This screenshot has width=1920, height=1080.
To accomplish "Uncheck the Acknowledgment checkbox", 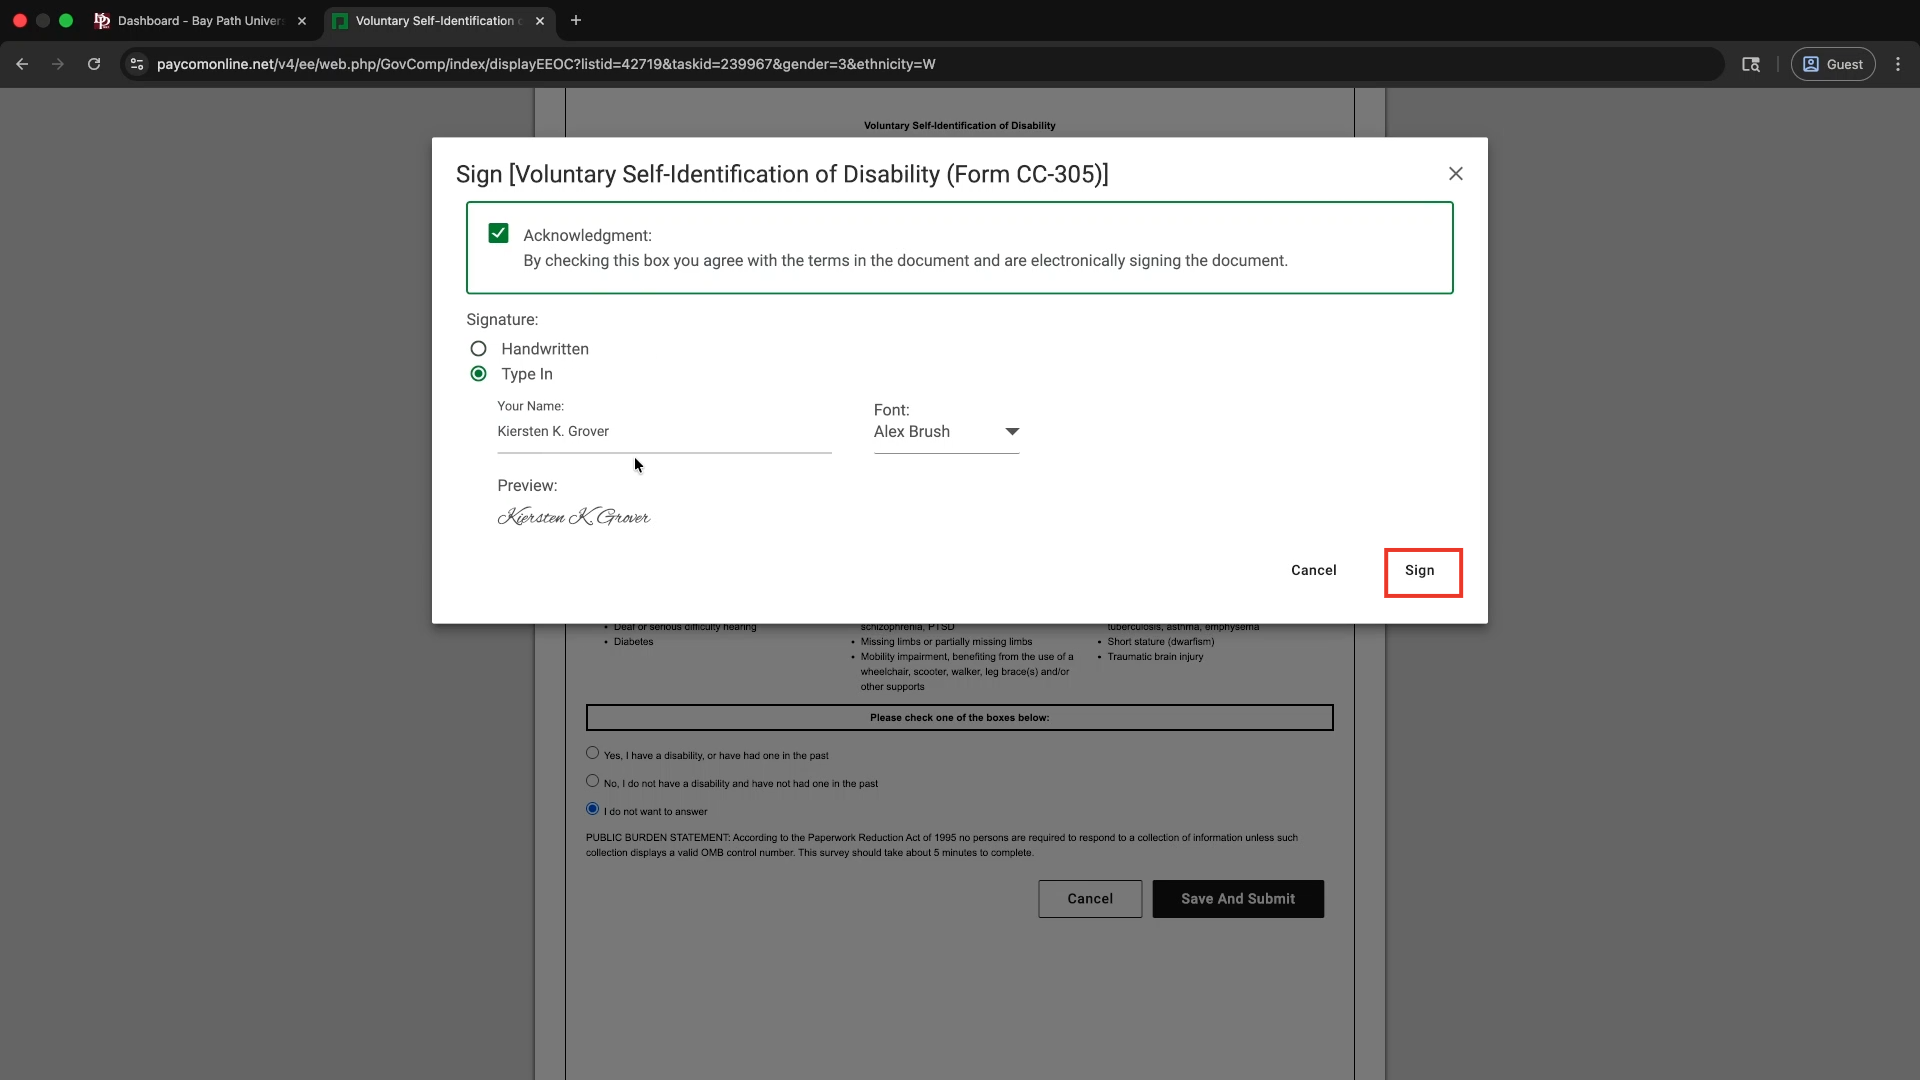I will tap(498, 233).
